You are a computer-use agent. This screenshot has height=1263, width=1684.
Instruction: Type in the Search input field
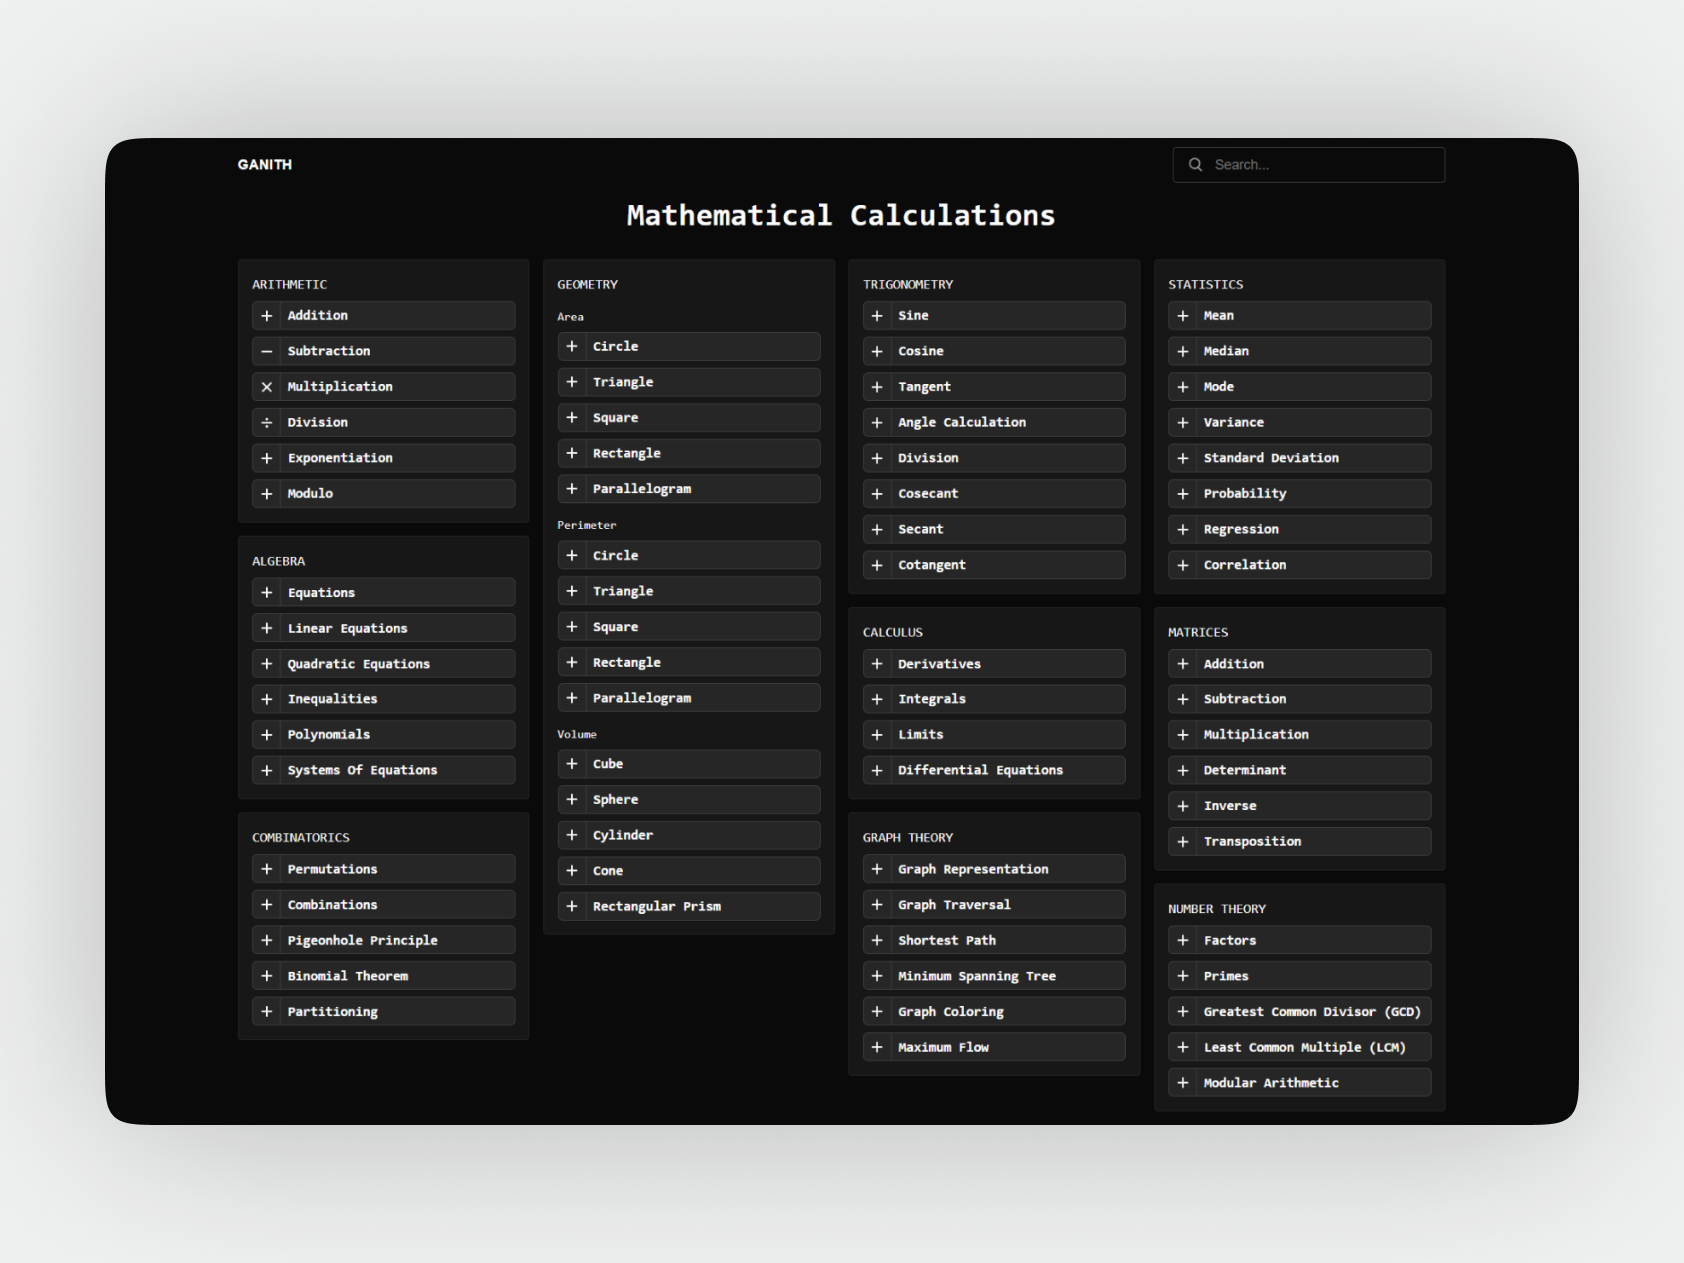(x=1320, y=165)
